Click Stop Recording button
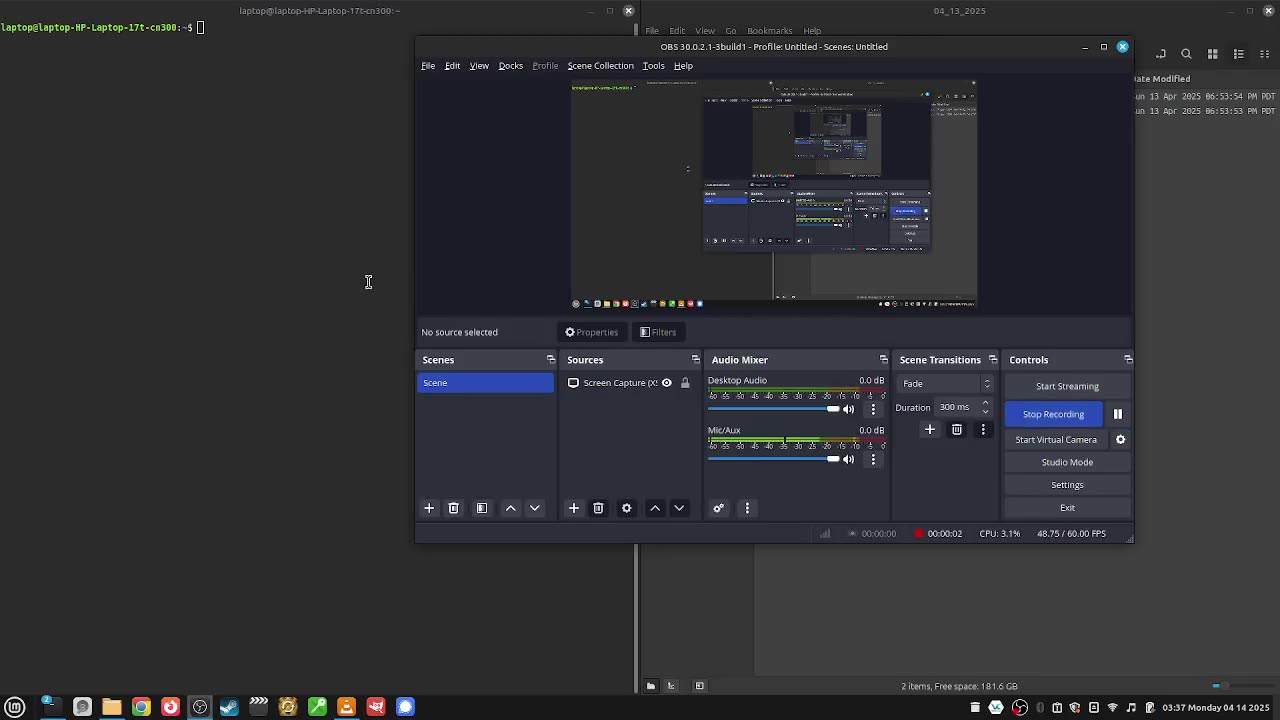Screen dimensions: 1280x720 tap(1053, 414)
